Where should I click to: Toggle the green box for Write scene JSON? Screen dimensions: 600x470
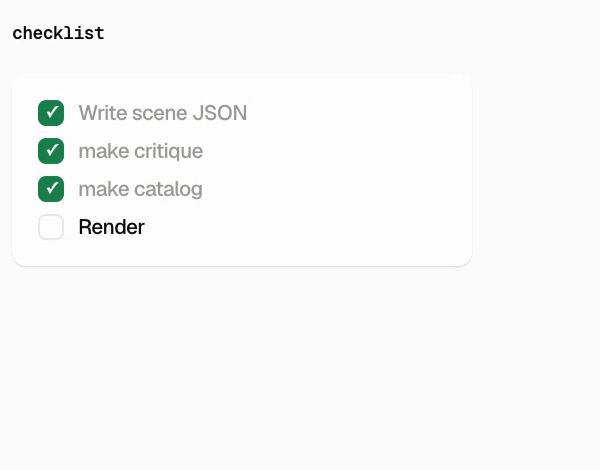[x=51, y=113]
